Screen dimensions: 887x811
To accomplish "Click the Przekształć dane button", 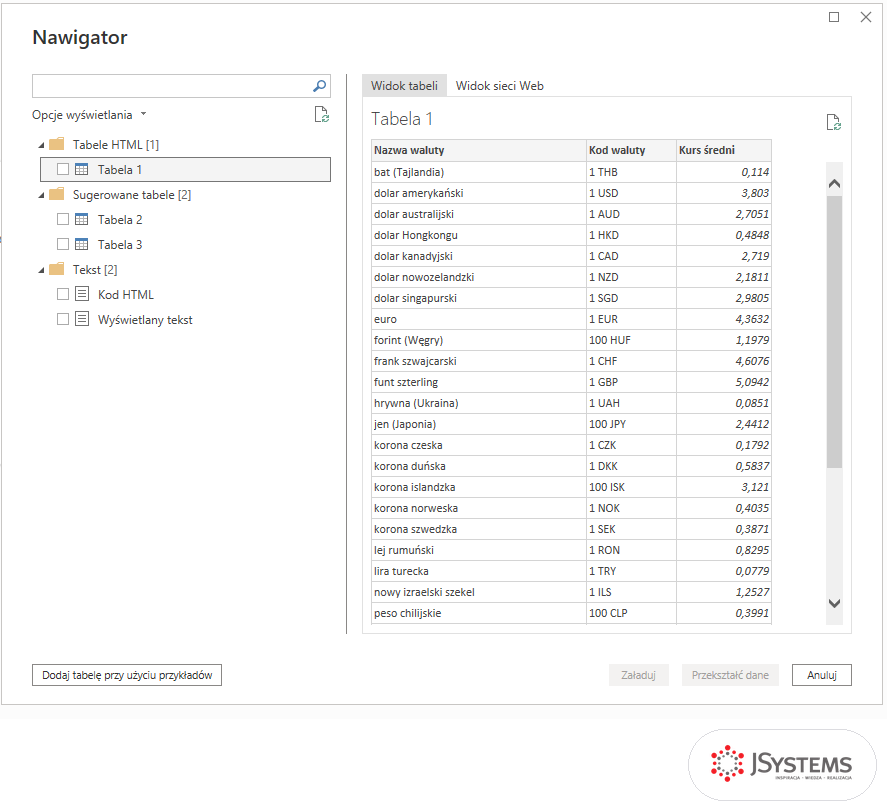I will tap(730, 675).
